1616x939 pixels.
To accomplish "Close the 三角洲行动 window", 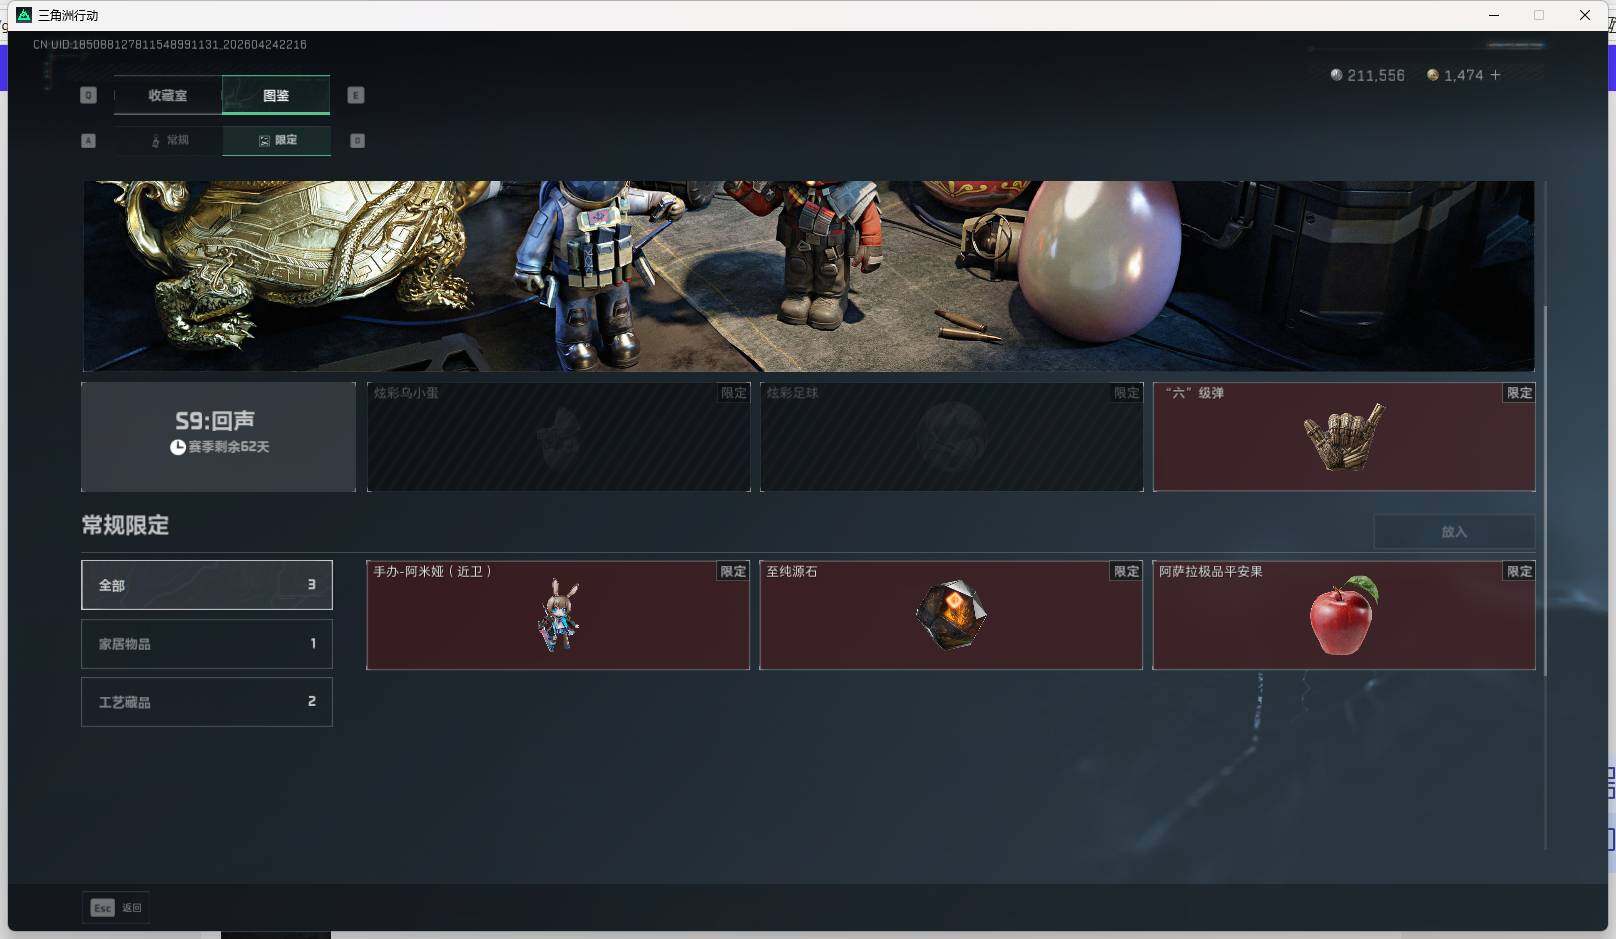I will [1585, 15].
